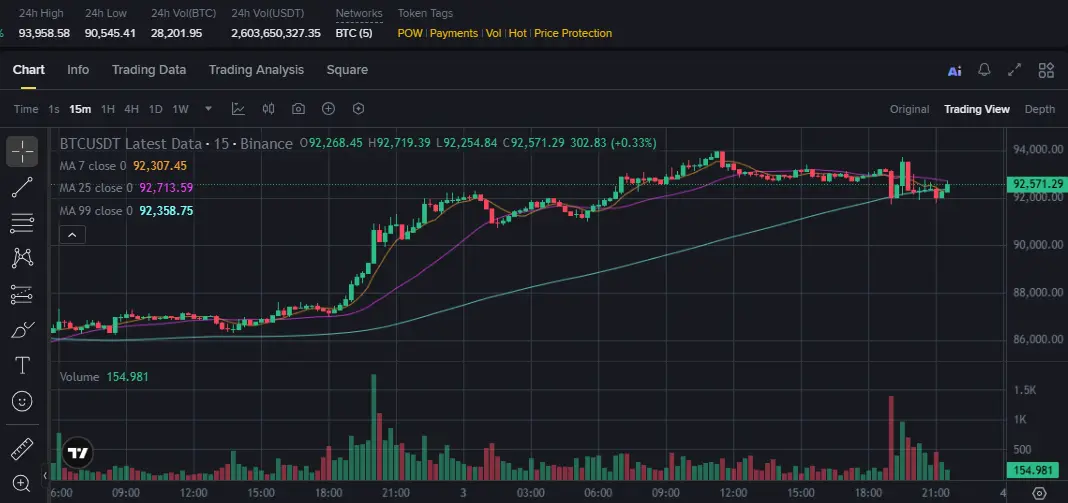Change the candlestick chart style icon
Image resolution: width=1068 pixels, height=503 pixels.
pos(268,108)
